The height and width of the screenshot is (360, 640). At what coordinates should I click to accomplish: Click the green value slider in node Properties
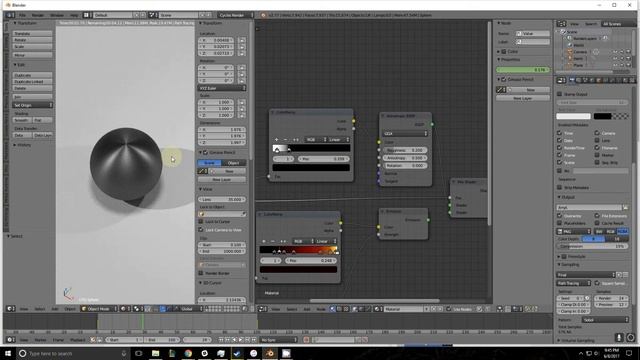coord(523,70)
